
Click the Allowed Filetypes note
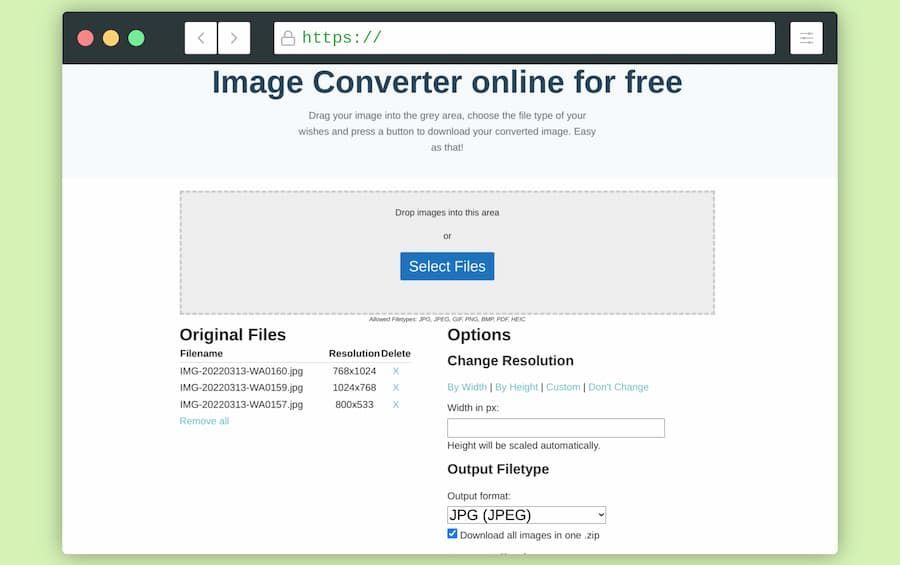click(447, 319)
